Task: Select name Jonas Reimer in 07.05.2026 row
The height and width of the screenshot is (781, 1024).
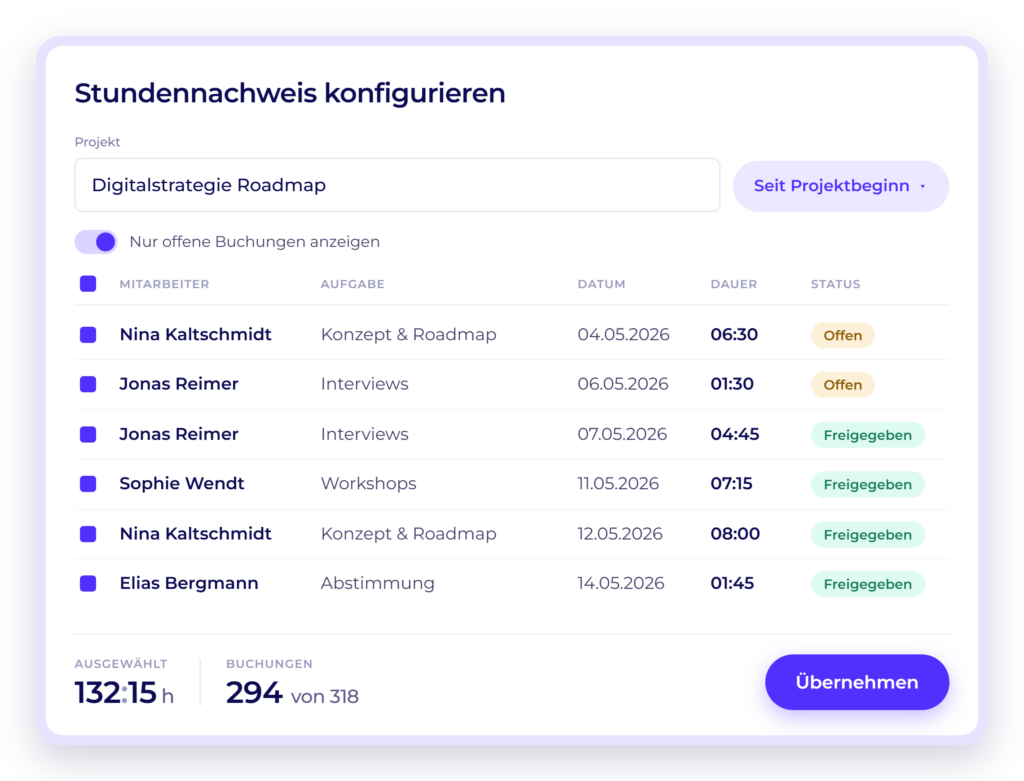Action: coord(179,434)
